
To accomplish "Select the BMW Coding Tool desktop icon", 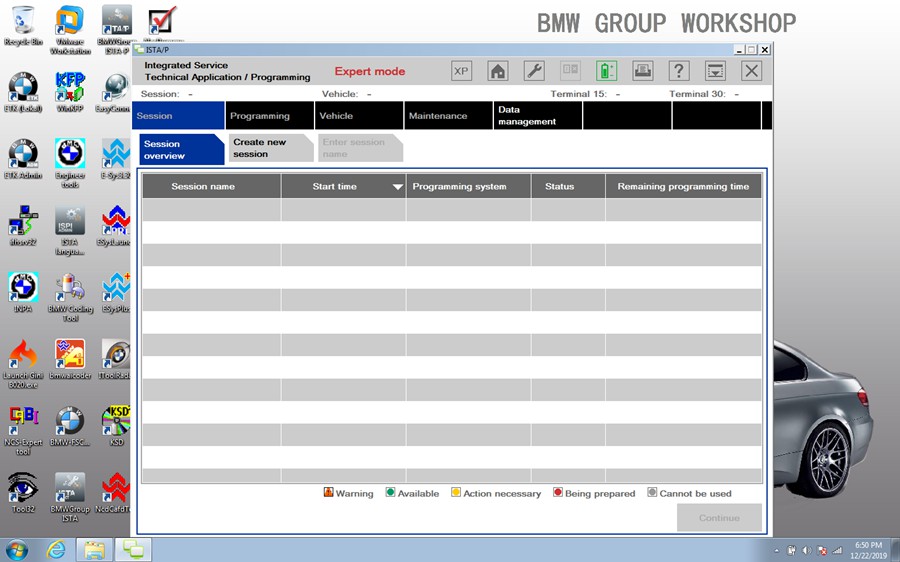I will coord(70,296).
